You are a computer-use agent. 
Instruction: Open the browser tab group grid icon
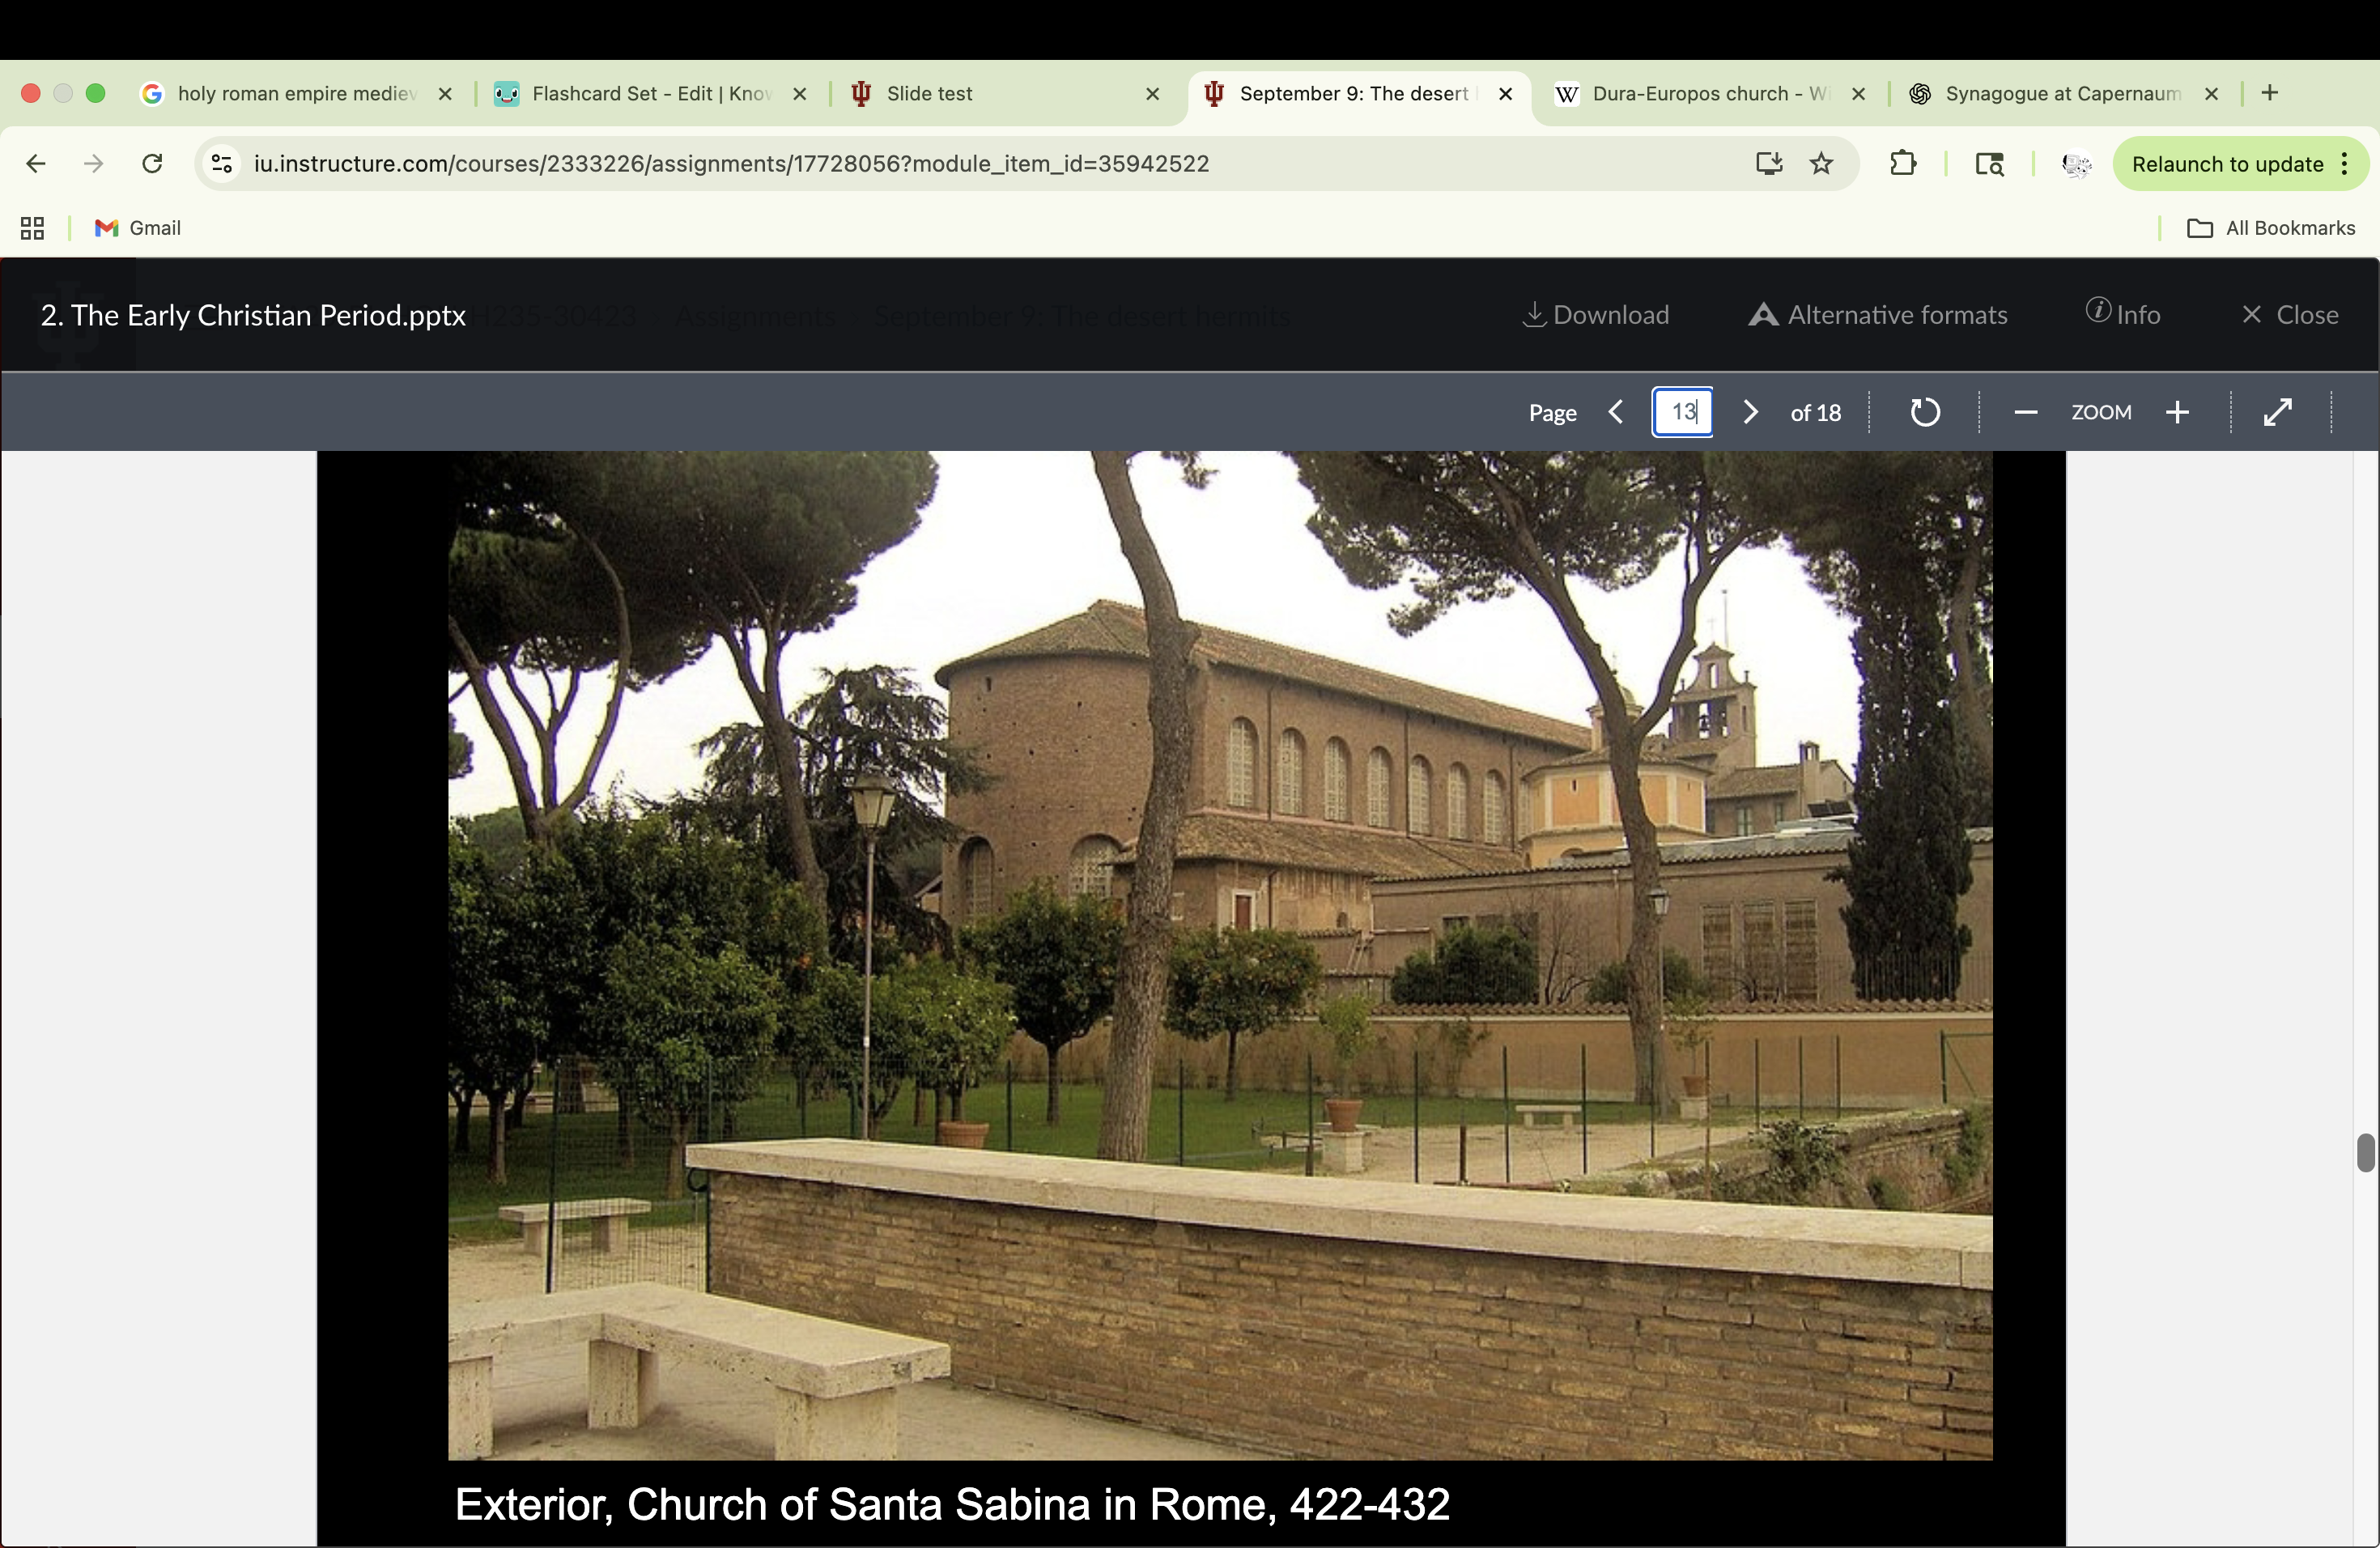pos(31,228)
